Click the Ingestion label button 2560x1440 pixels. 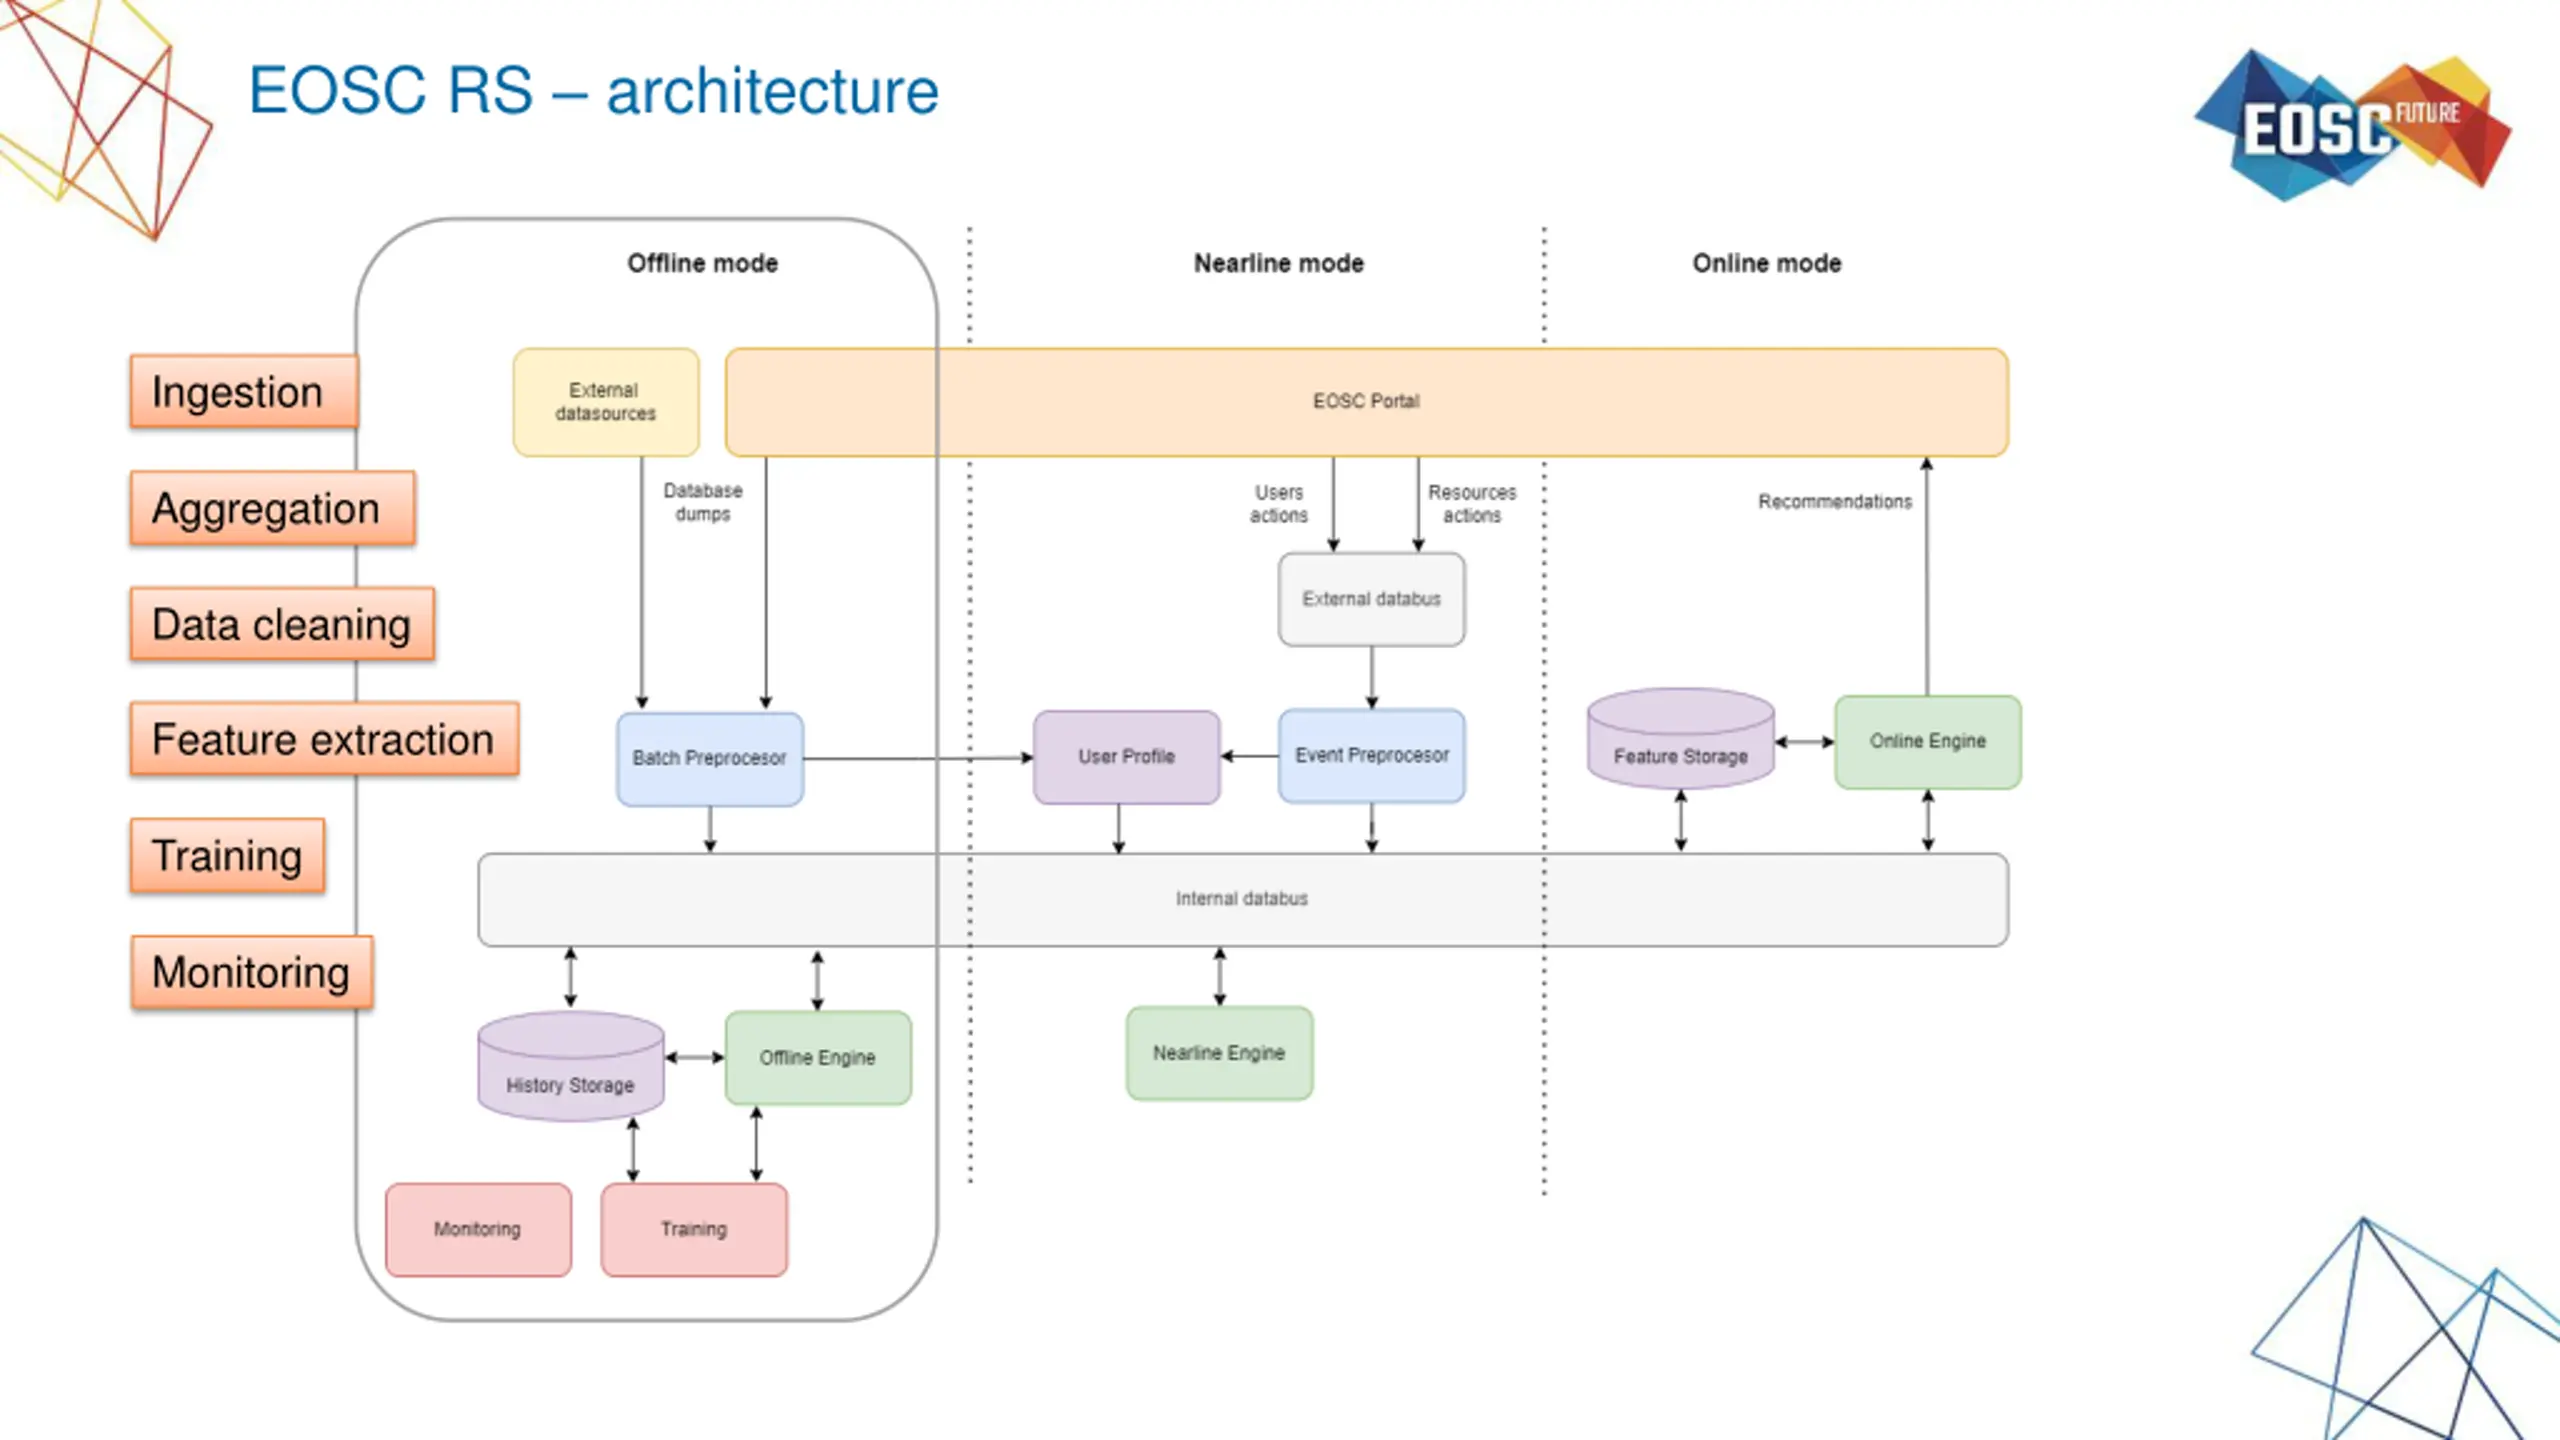click(x=243, y=392)
